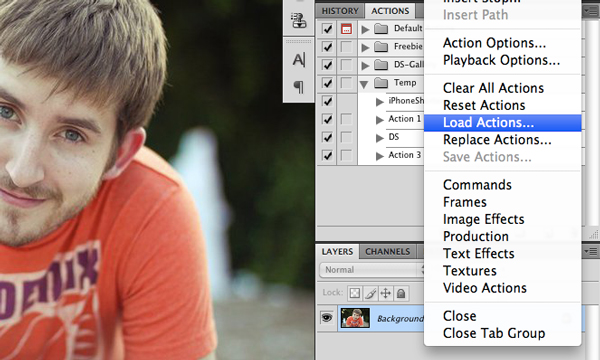
Task: Toggle the Action 1 checkmark
Action: pos(327,119)
